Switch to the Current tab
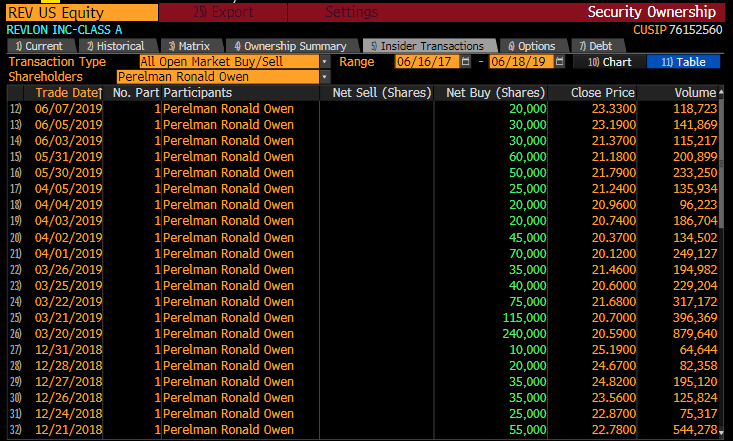733x441 pixels. (39, 46)
